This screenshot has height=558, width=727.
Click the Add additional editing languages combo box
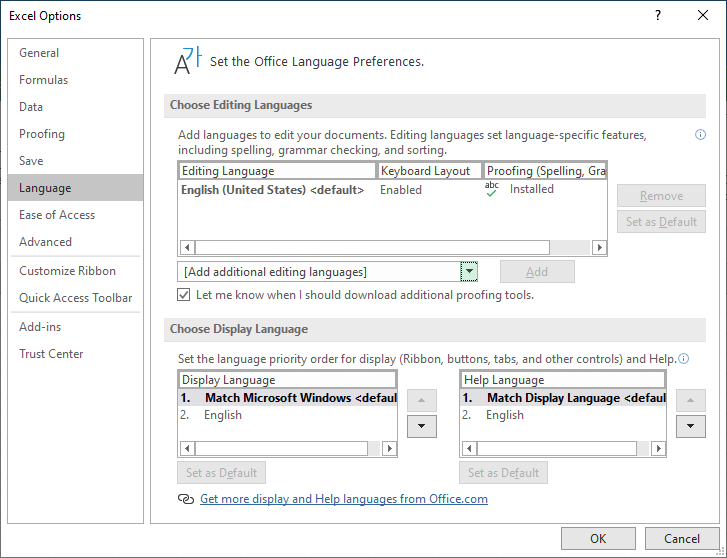(327, 271)
